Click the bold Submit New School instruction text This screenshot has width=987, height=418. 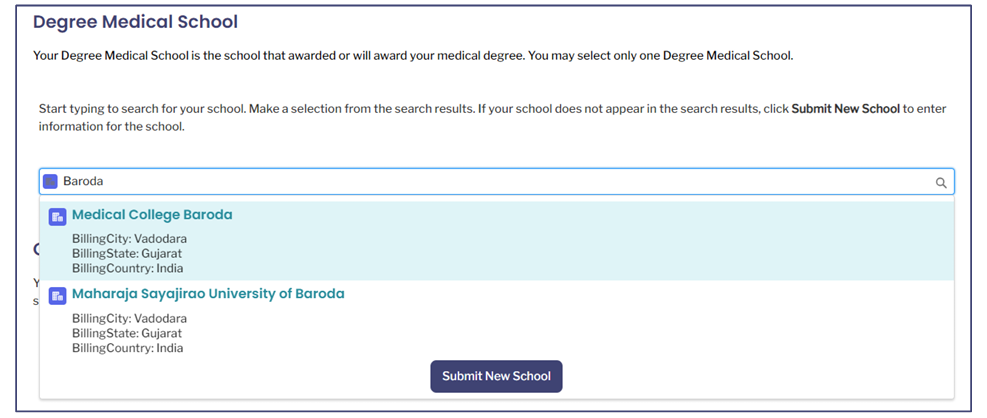pyautogui.click(x=845, y=108)
